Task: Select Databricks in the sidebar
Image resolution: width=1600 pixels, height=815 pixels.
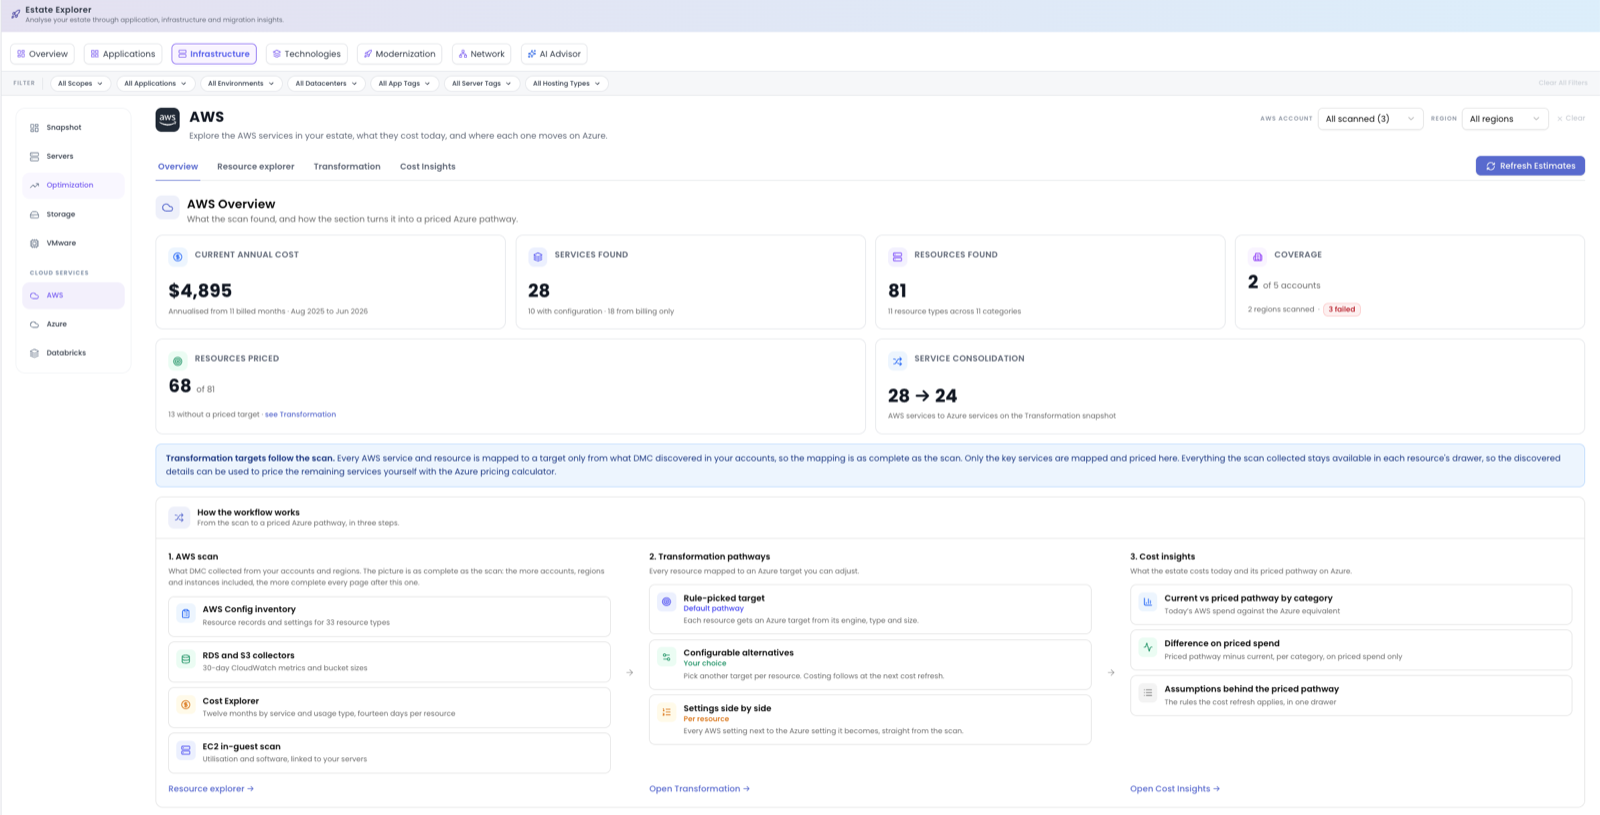Action: (x=74, y=353)
